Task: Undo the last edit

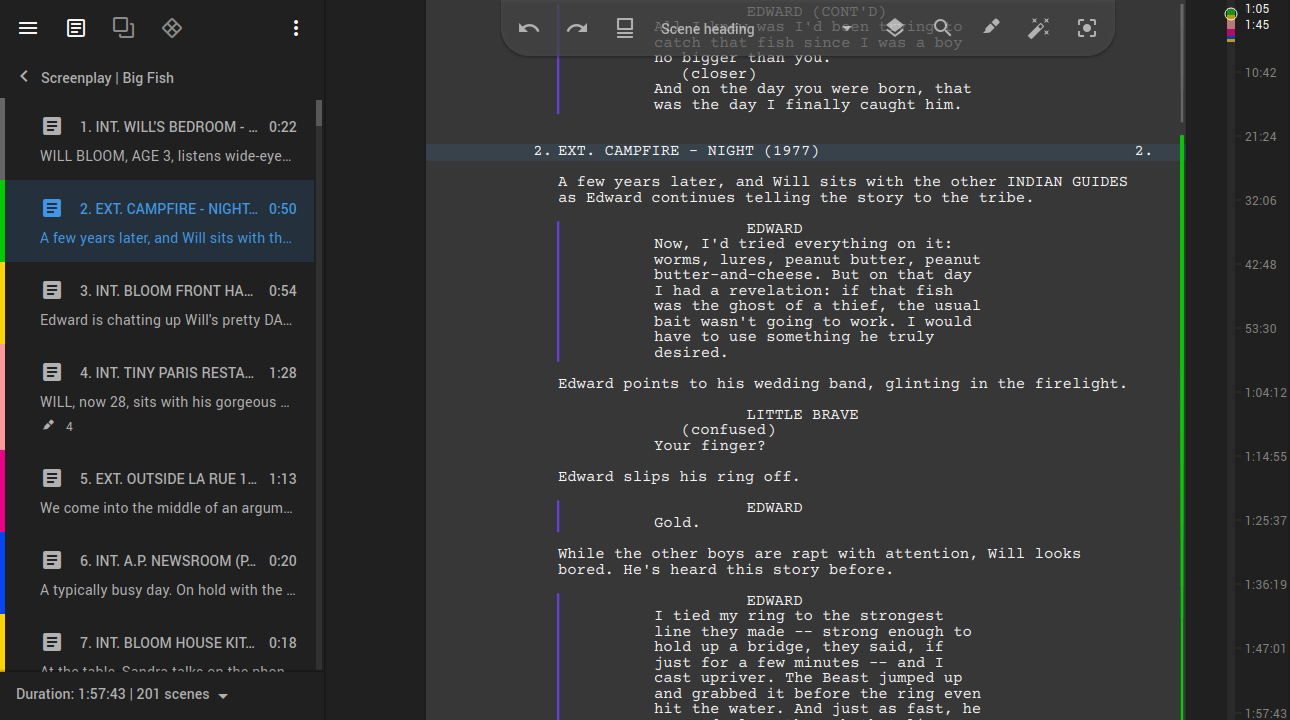Action: click(x=529, y=28)
